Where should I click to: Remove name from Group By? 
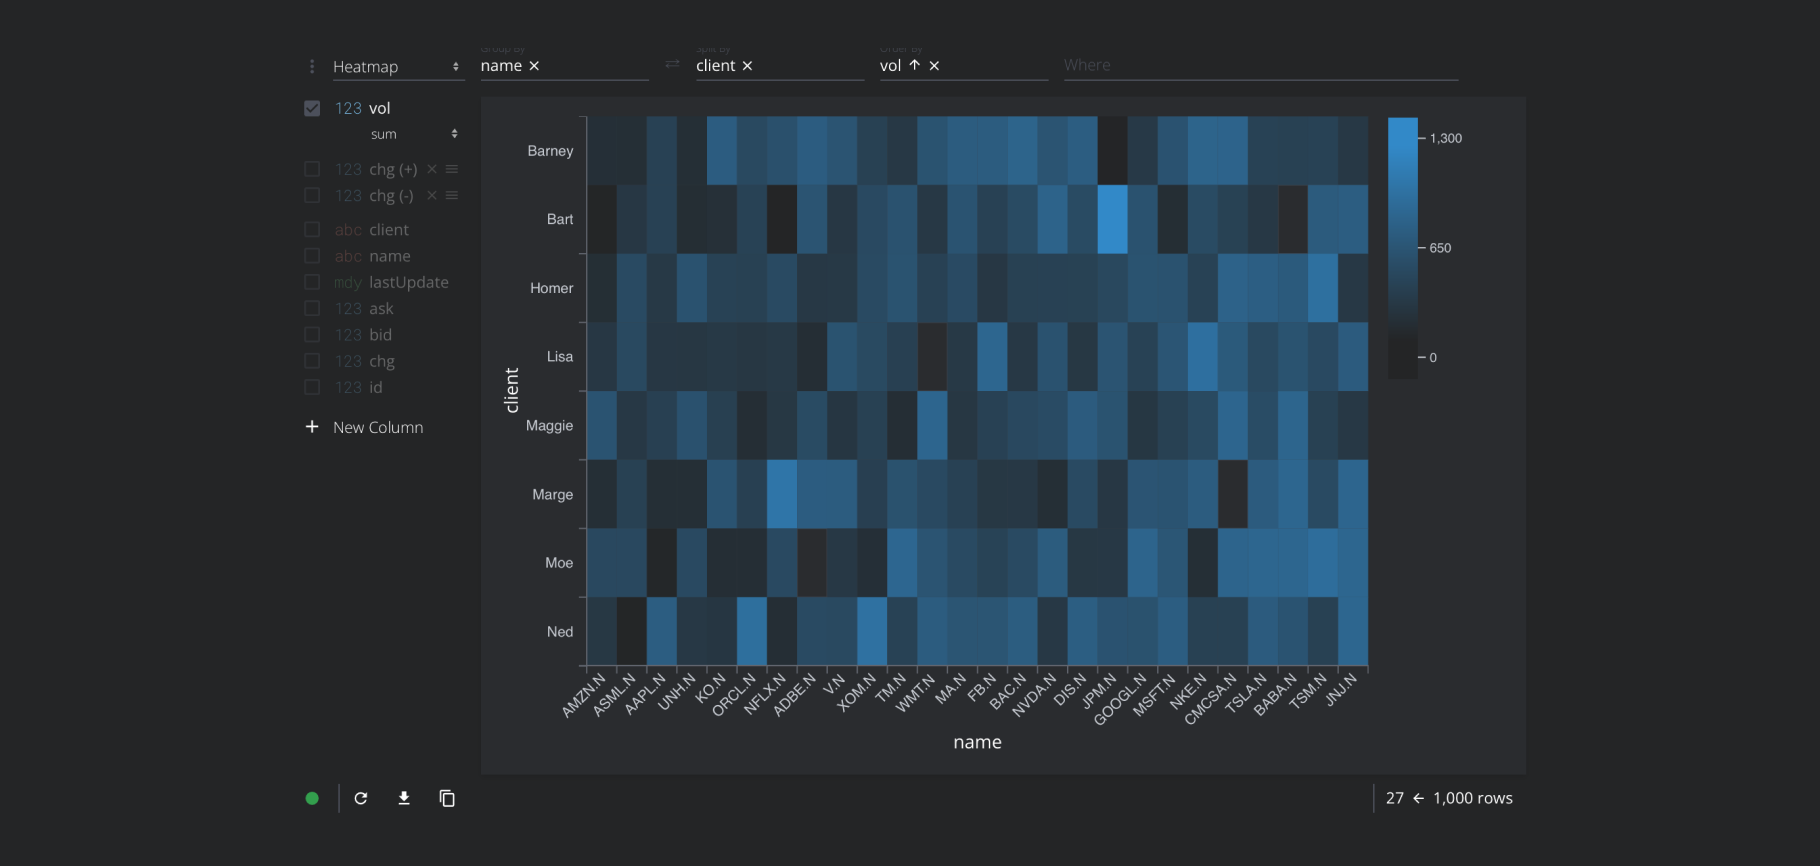click(534, 66)
